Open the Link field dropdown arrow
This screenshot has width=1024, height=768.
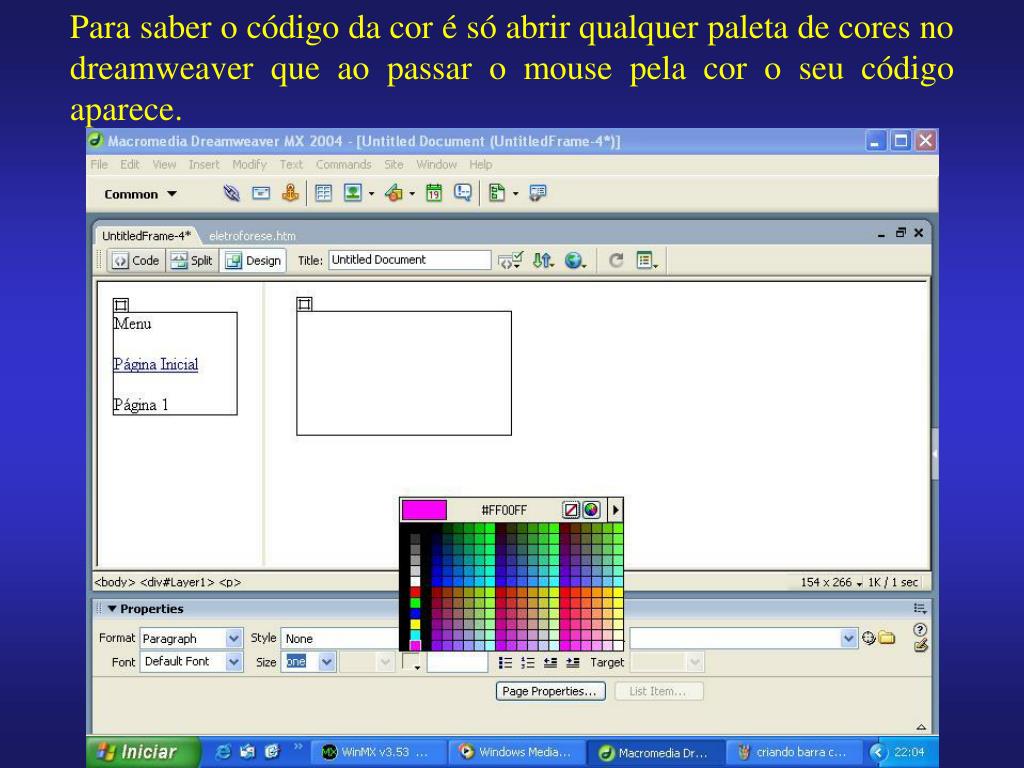click(848, 638)
